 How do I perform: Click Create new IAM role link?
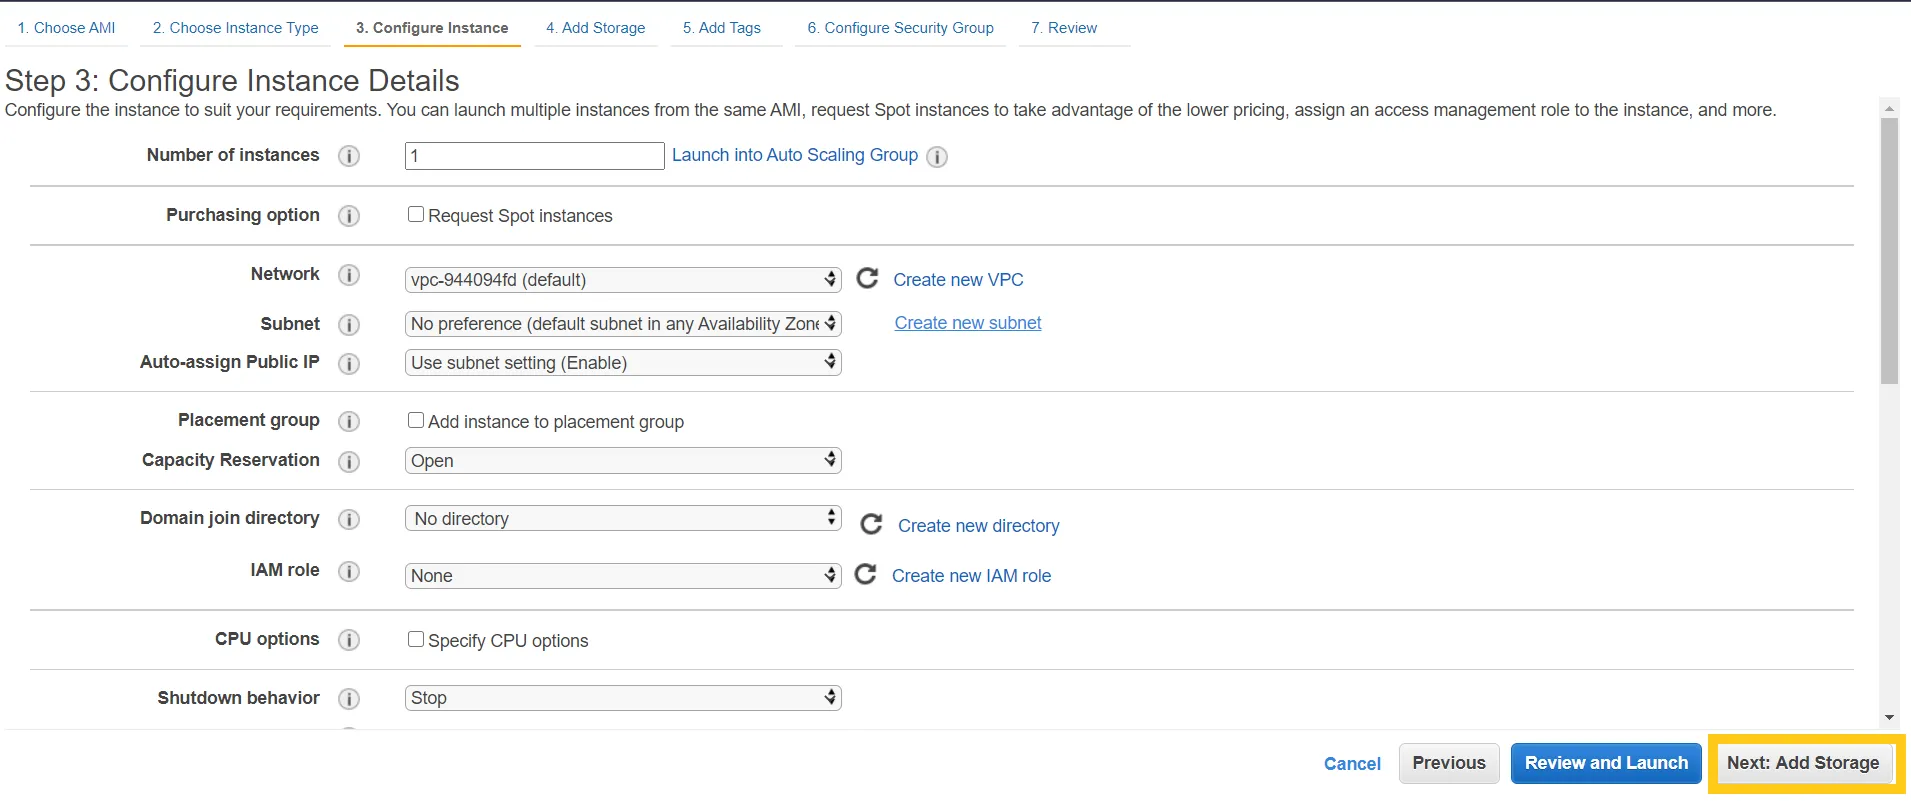tap(971, 576)
